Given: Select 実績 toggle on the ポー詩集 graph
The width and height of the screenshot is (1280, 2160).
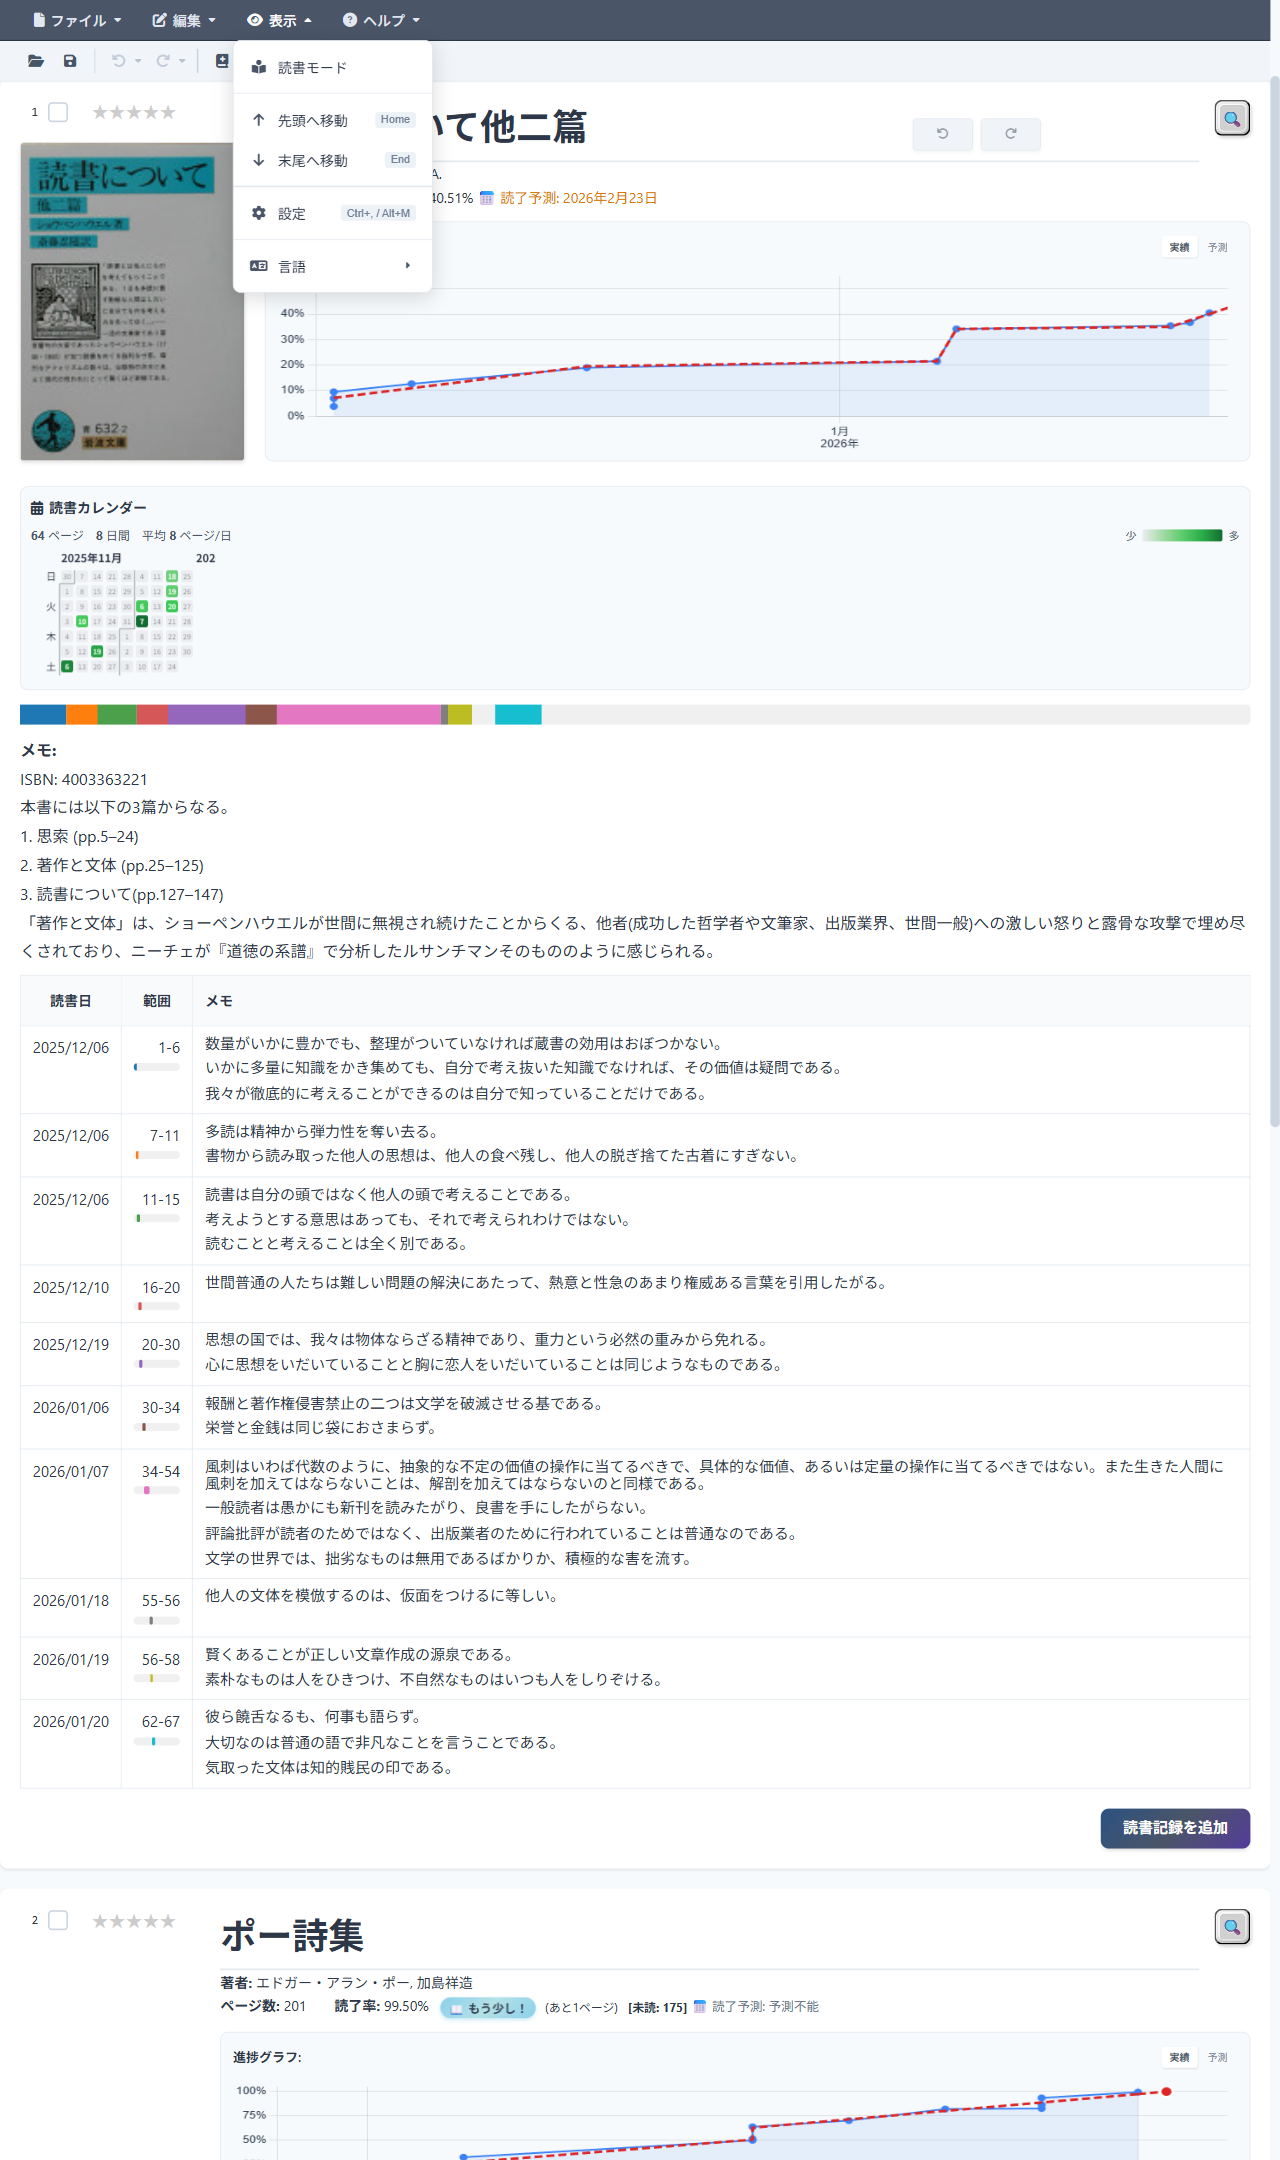Looking at the screenshot, I should (x=1179, y=2057).
